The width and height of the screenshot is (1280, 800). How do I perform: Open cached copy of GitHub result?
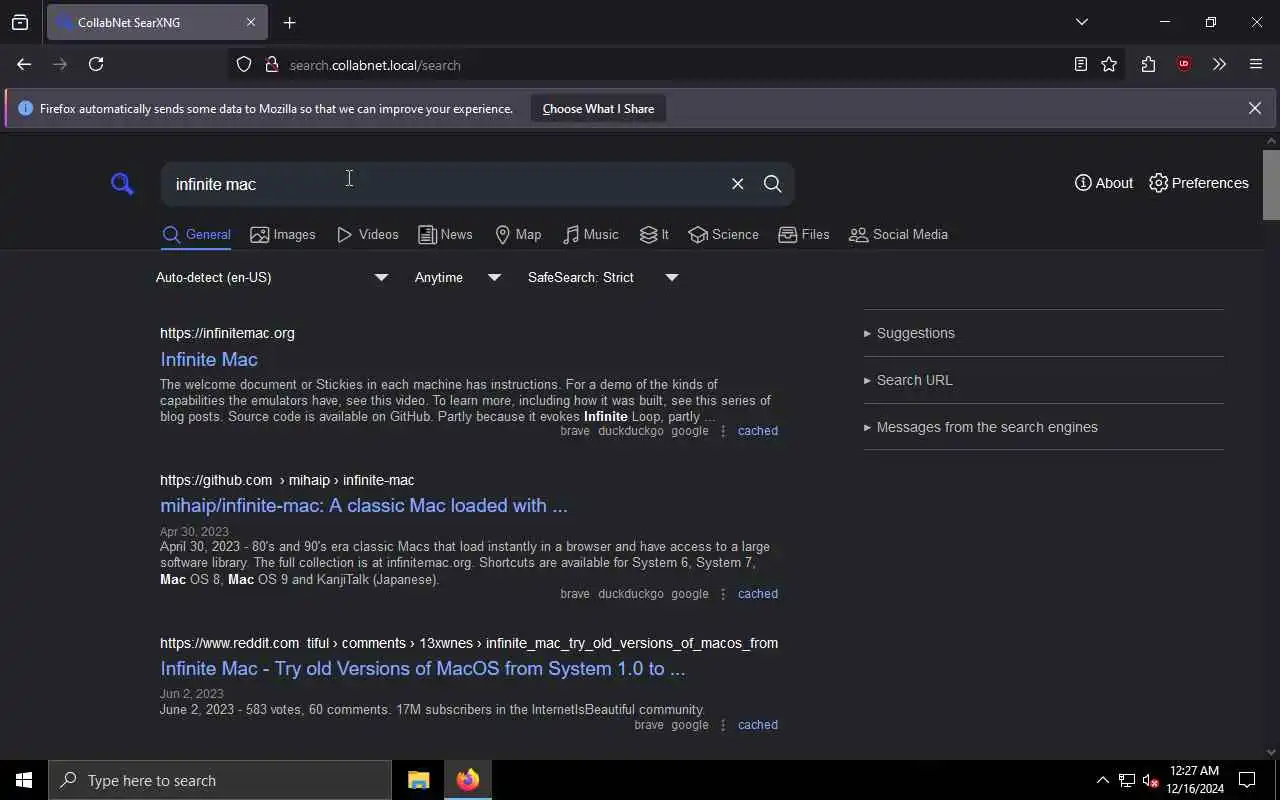coord(757,594)
